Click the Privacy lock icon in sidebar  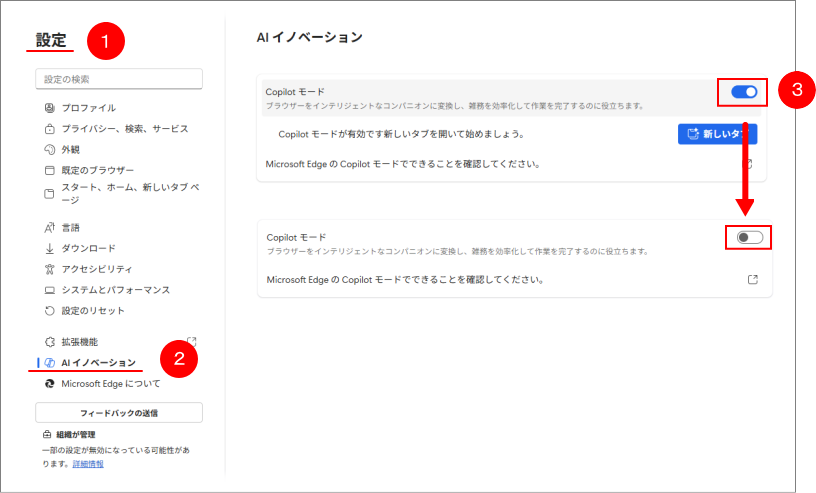tap(49, 129)
